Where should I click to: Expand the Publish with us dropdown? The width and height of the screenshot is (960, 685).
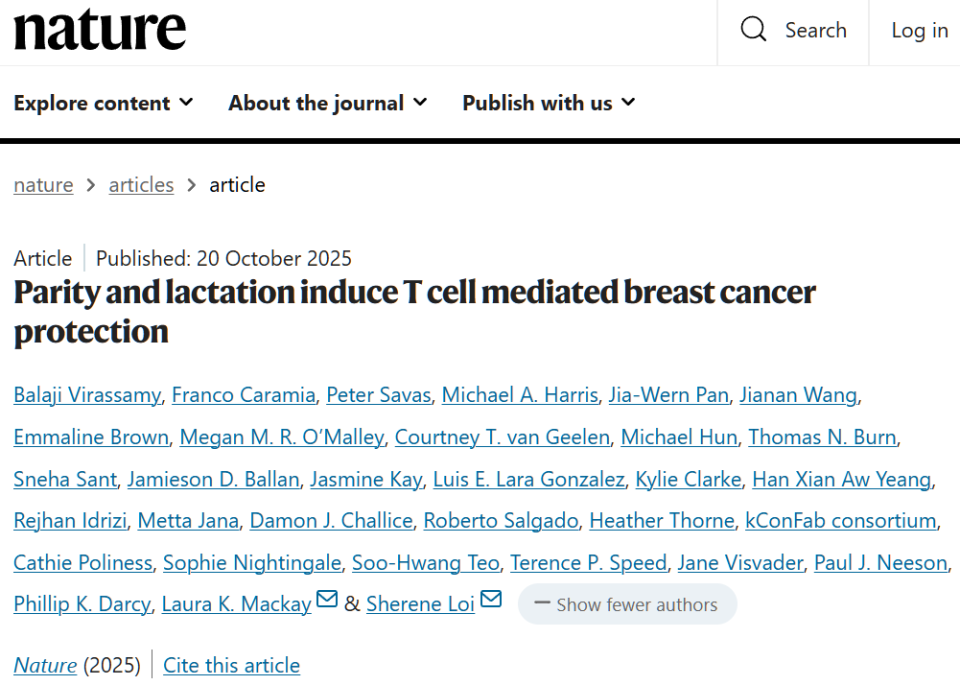[548, 103]
